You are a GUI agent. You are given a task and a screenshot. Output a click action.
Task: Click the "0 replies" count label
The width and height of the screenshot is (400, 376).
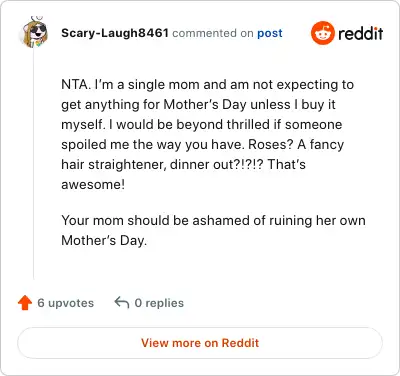tap(159, 303)
